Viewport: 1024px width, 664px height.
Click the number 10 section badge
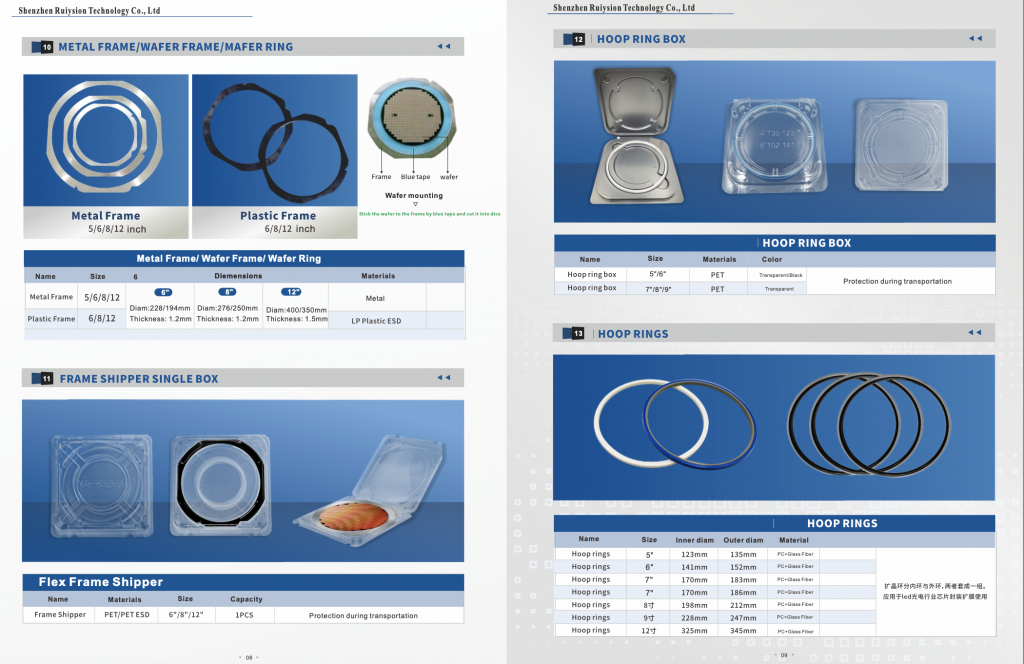pos(47,47)
